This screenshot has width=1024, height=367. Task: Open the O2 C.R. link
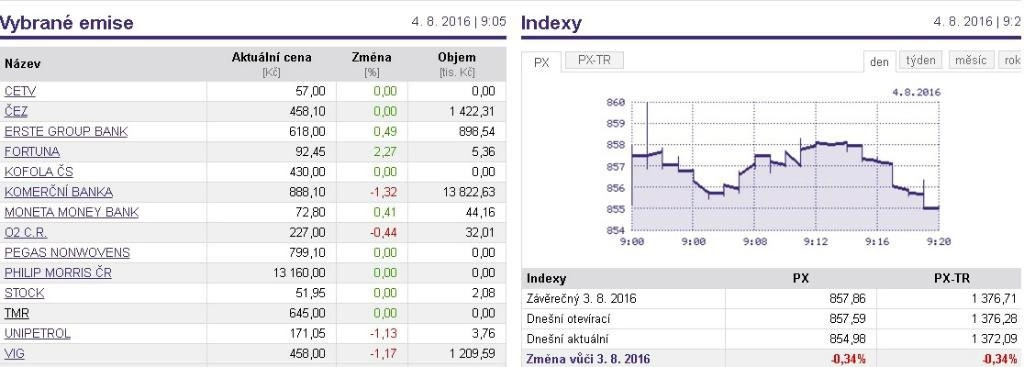(x=25, y=232)
